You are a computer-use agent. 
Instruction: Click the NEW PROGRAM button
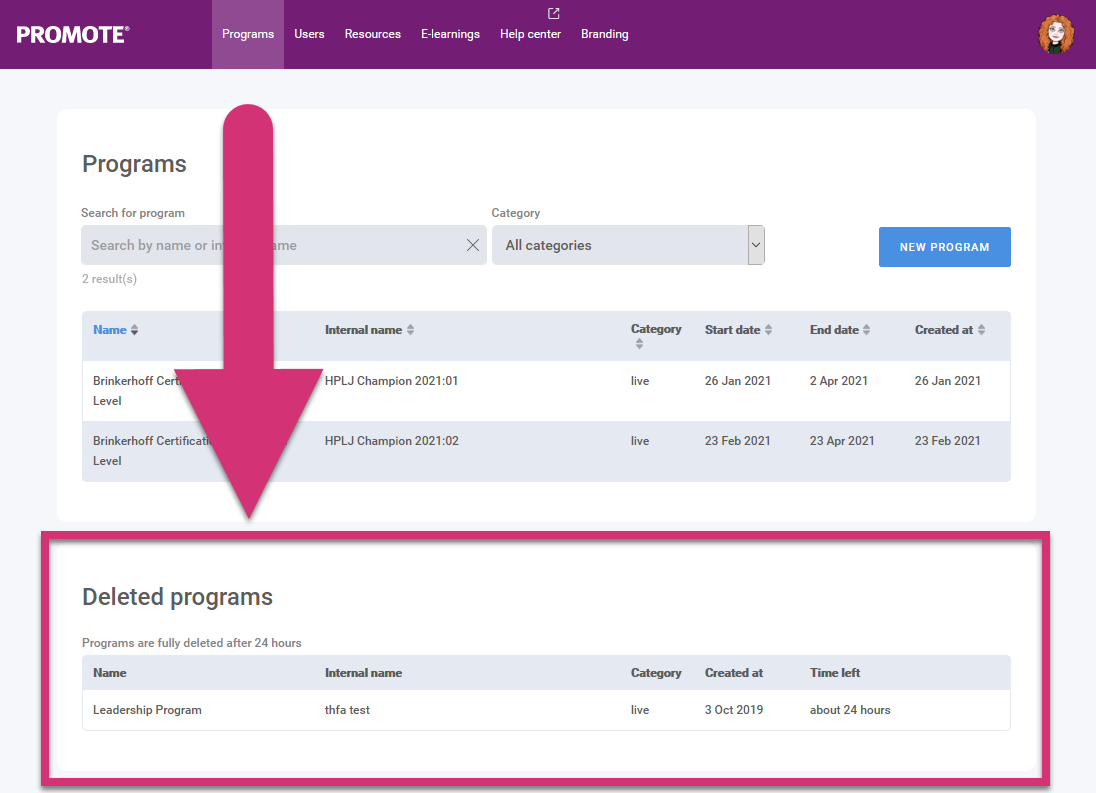pos(944,246)
